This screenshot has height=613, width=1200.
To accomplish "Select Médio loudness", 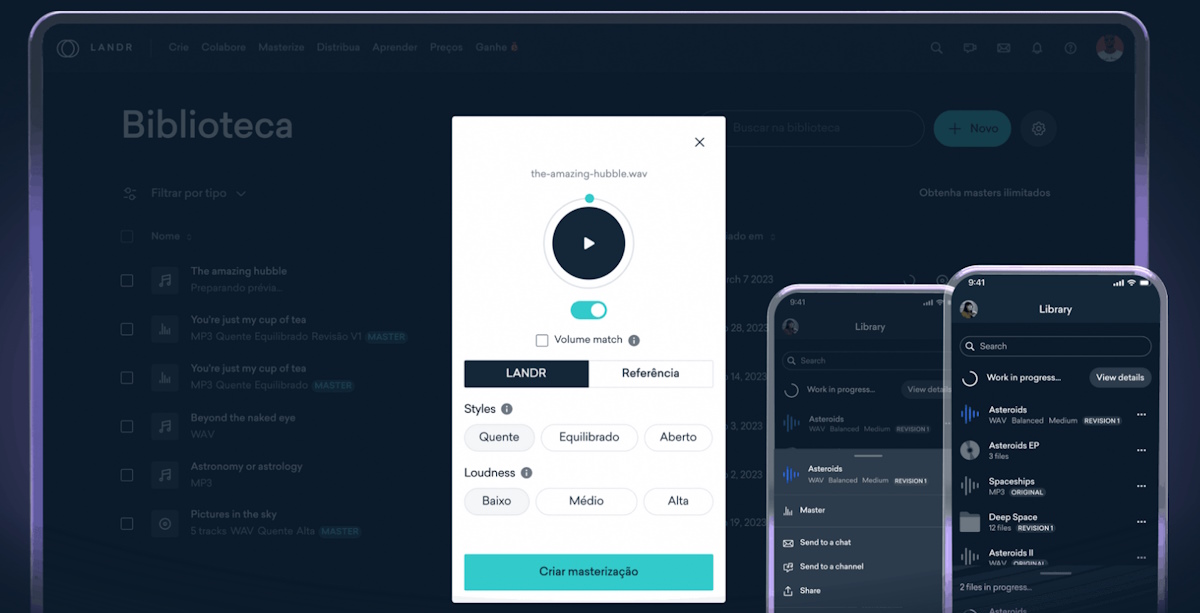I will click(x=586, y=501).
